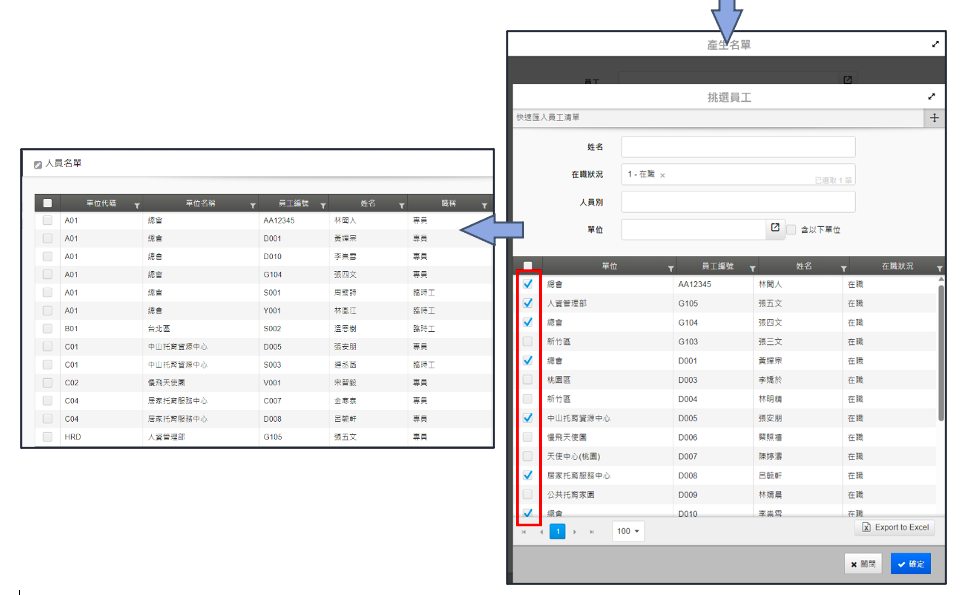The image size is (962, 595).
Task: Open the 人員別 selection field
Action: (737, 202)
